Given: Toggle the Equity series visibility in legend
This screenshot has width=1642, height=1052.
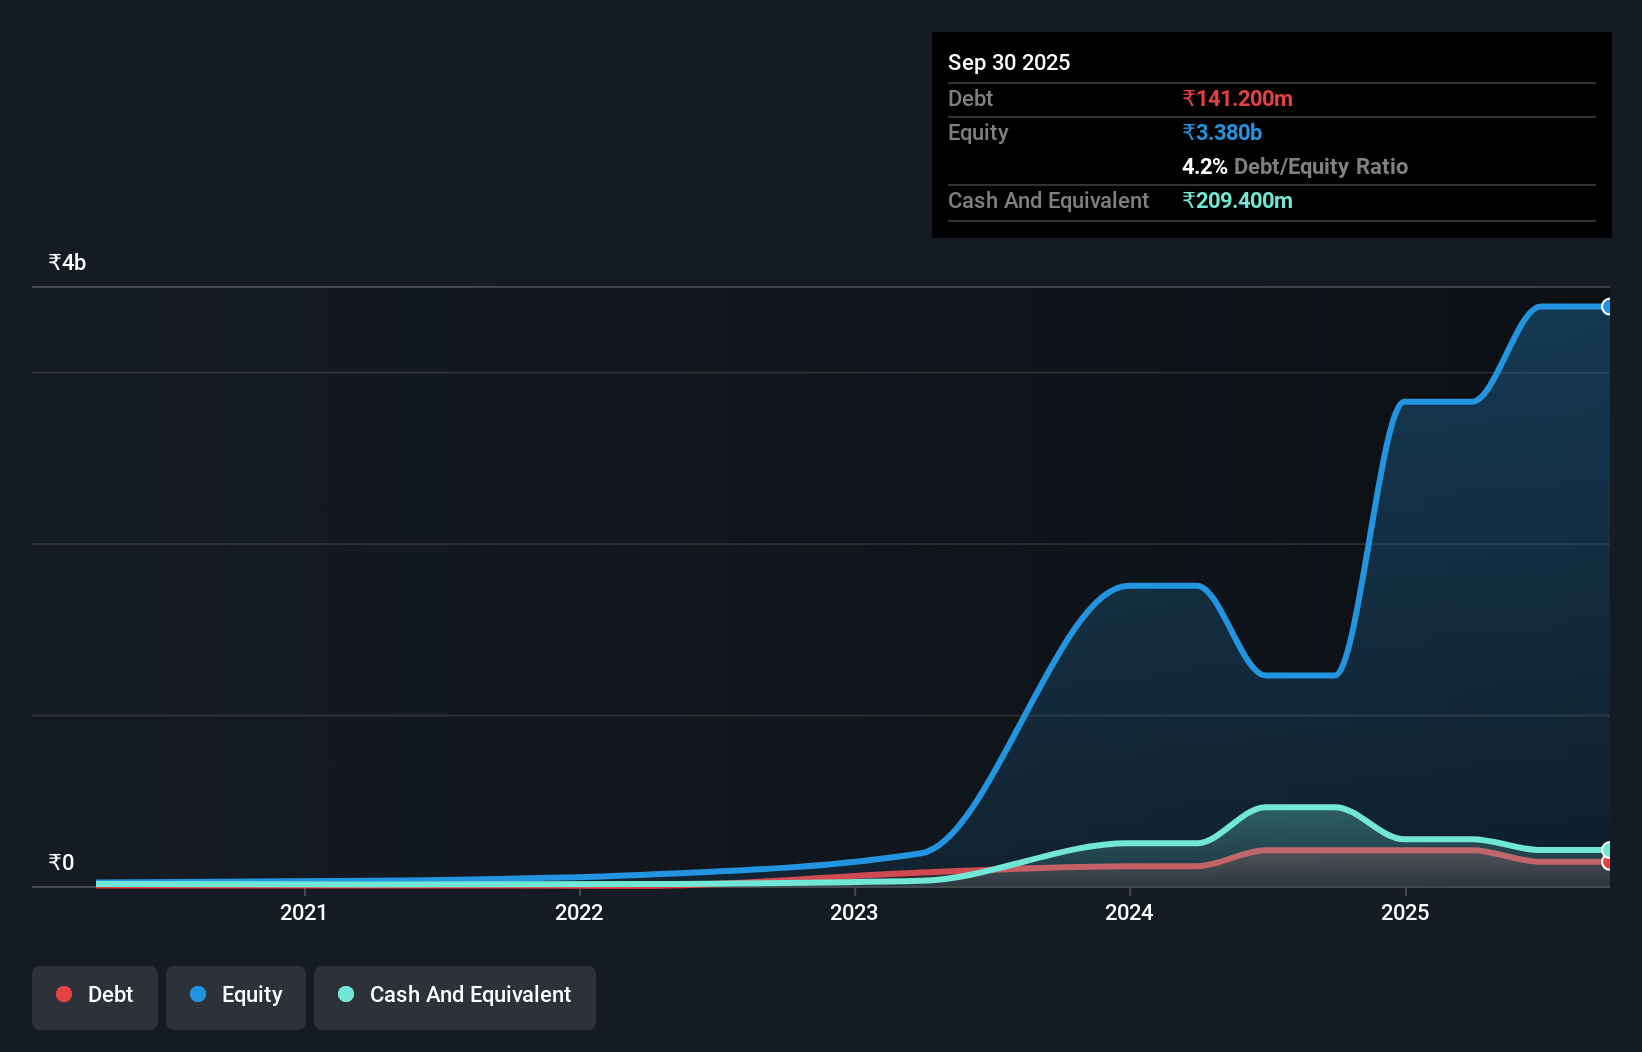Looking at the screenshot, I should [235, 994].
